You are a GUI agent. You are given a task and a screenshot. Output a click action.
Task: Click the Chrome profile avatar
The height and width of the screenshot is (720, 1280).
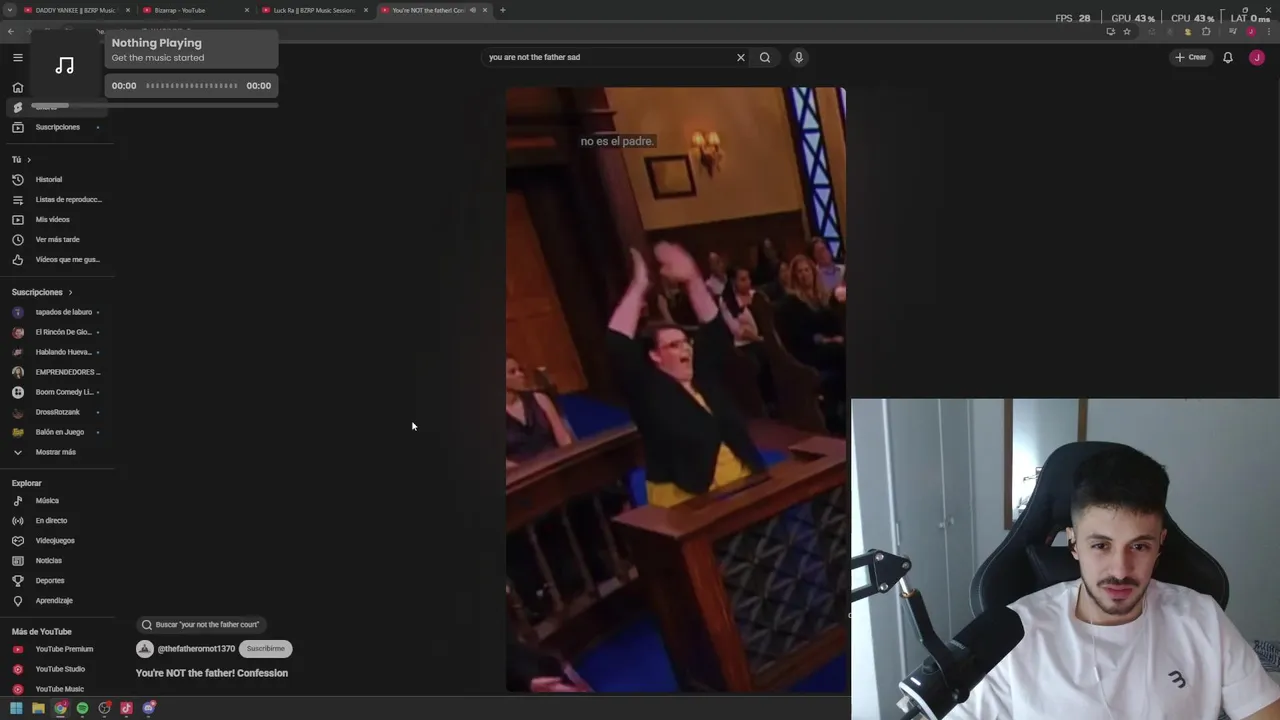pos(1250,31)
